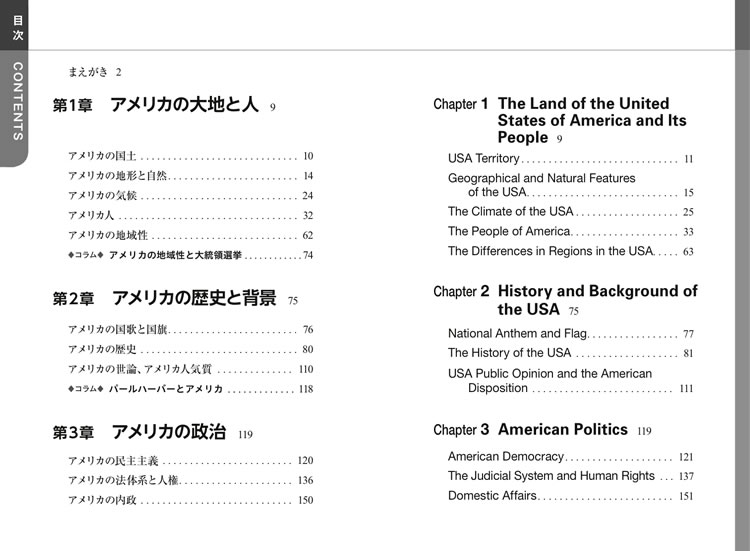Image resolution: width=750 pixels, height=551 pixels.
Task: Open chapter heading 第2章 アメリカの歴史と背景
Action: 175,298
